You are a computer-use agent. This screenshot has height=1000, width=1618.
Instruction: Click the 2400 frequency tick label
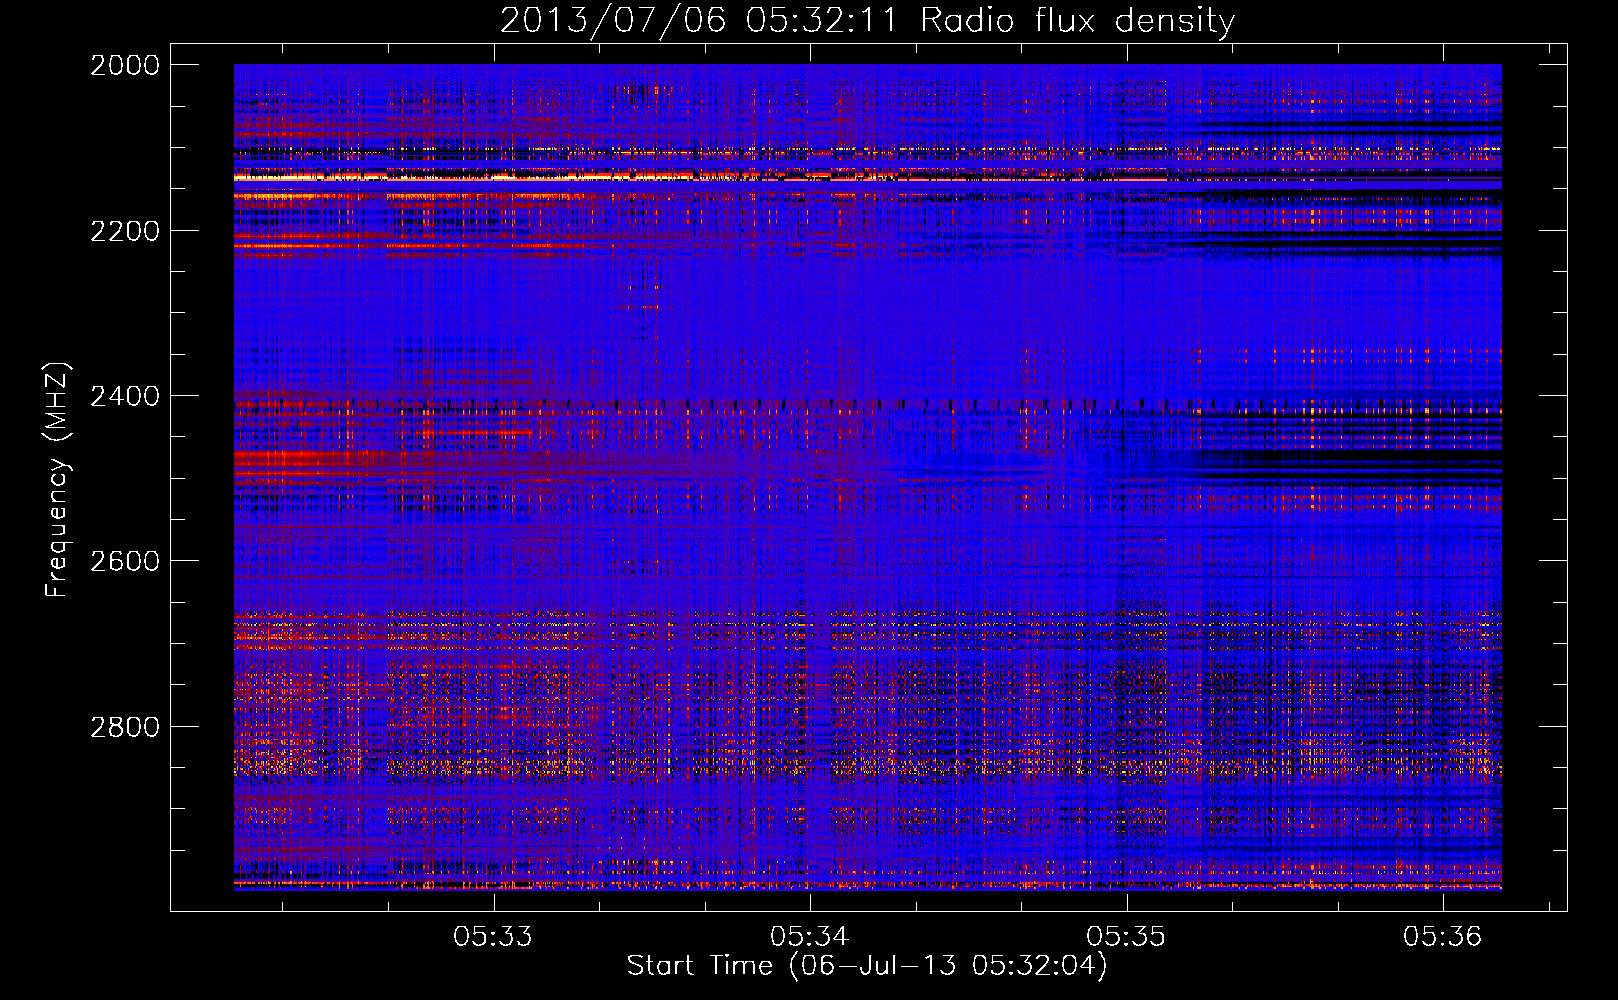125,396
